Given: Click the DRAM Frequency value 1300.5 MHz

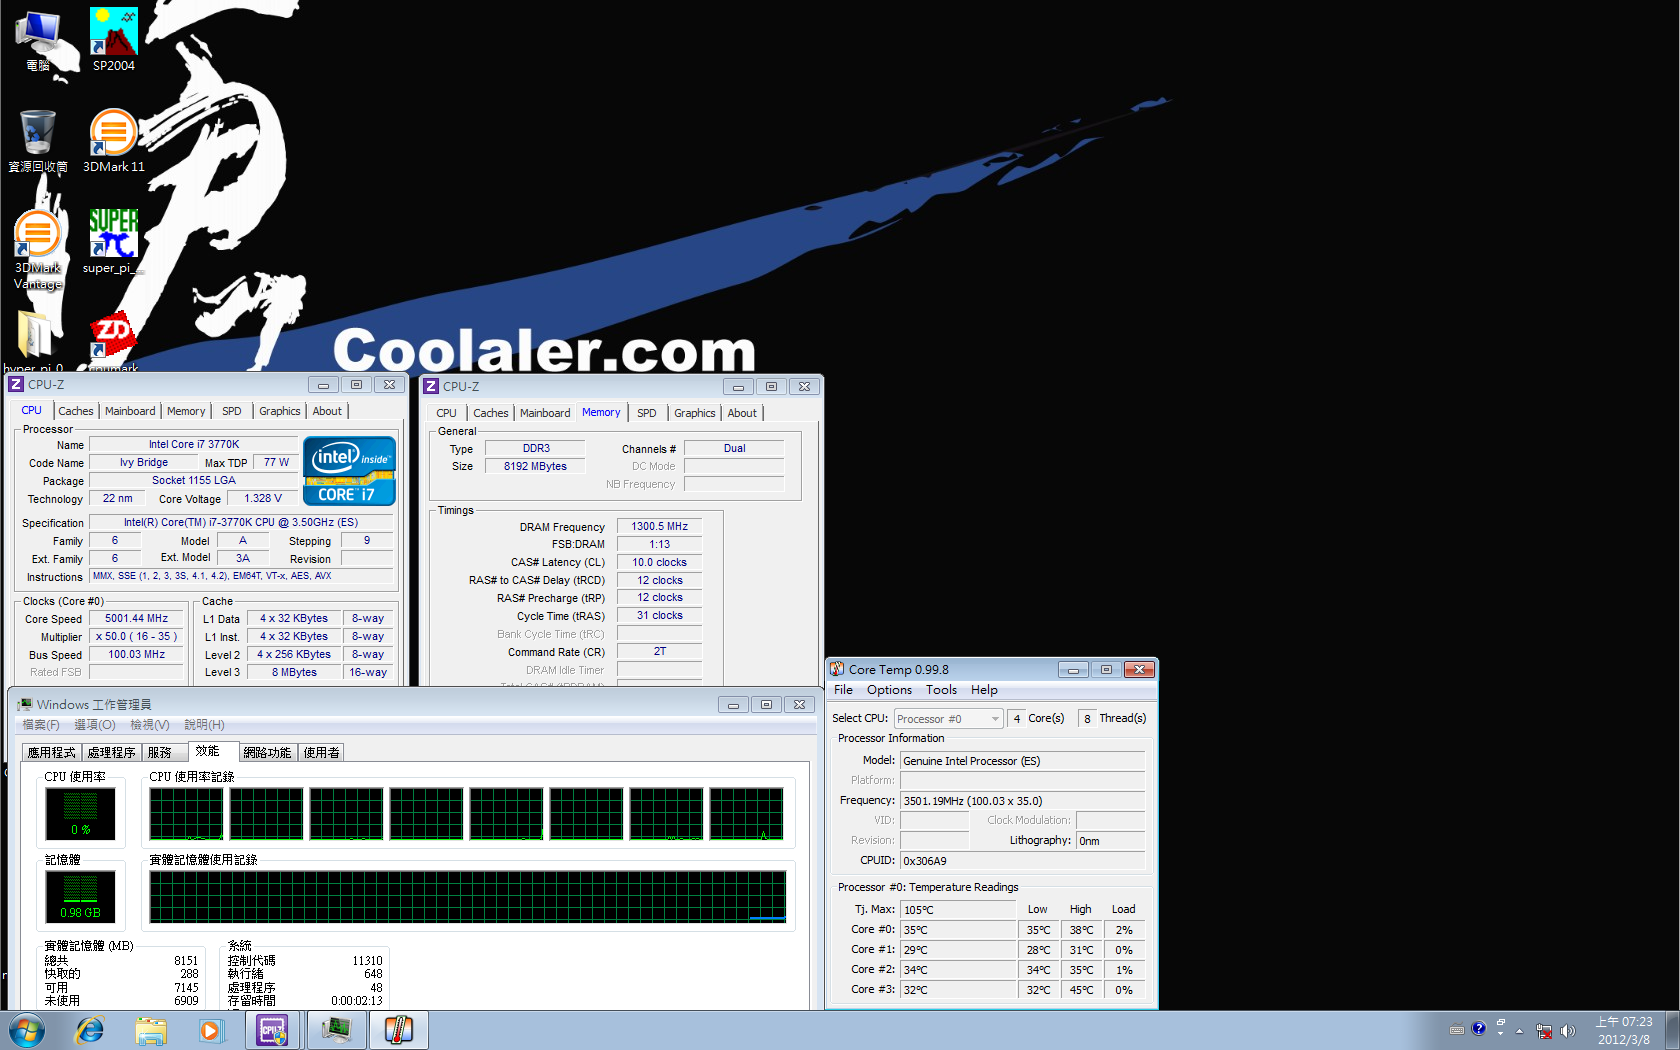Looking at the screenshot, I should [659, 526].
